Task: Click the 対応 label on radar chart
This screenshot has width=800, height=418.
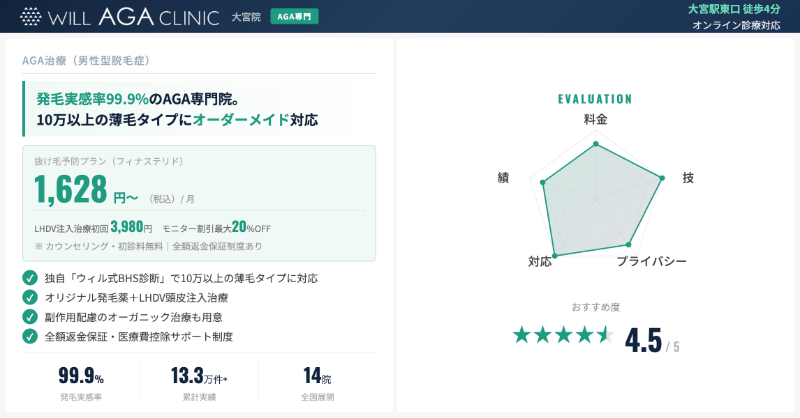Action: 539,261
